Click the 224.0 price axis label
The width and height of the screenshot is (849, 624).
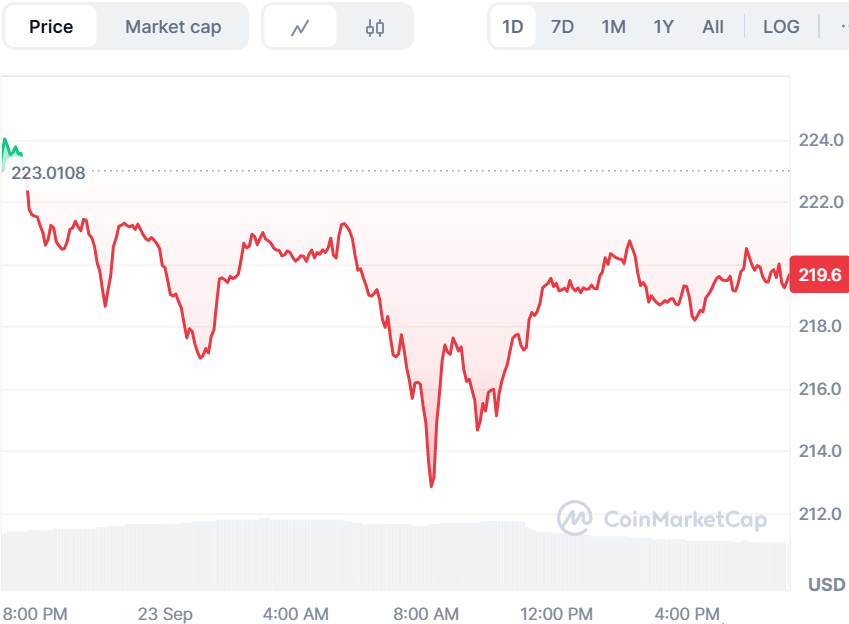(820, 140)
